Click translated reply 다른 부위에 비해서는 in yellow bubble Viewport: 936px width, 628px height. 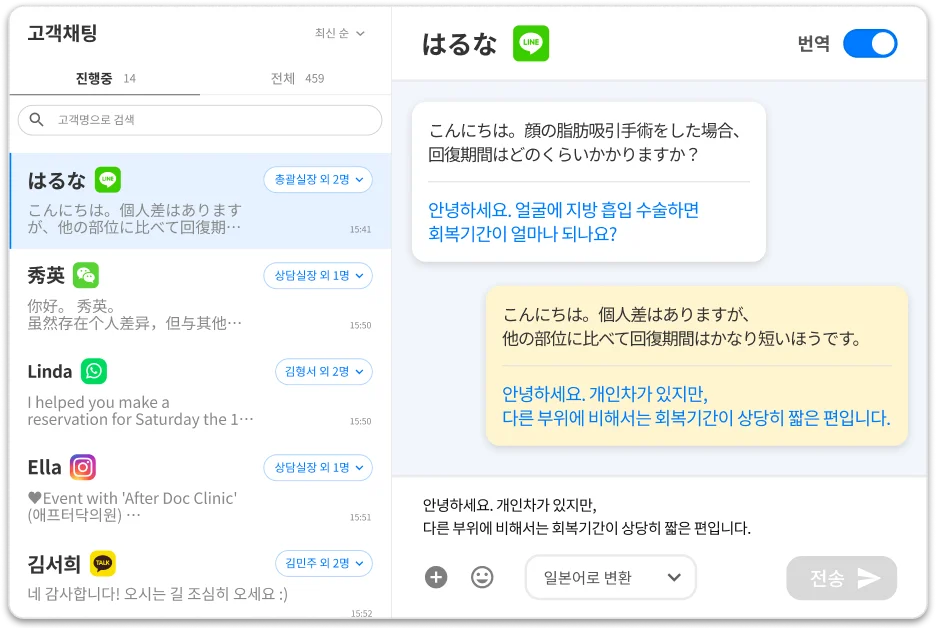pyautogui.click(x=696, y=417)
